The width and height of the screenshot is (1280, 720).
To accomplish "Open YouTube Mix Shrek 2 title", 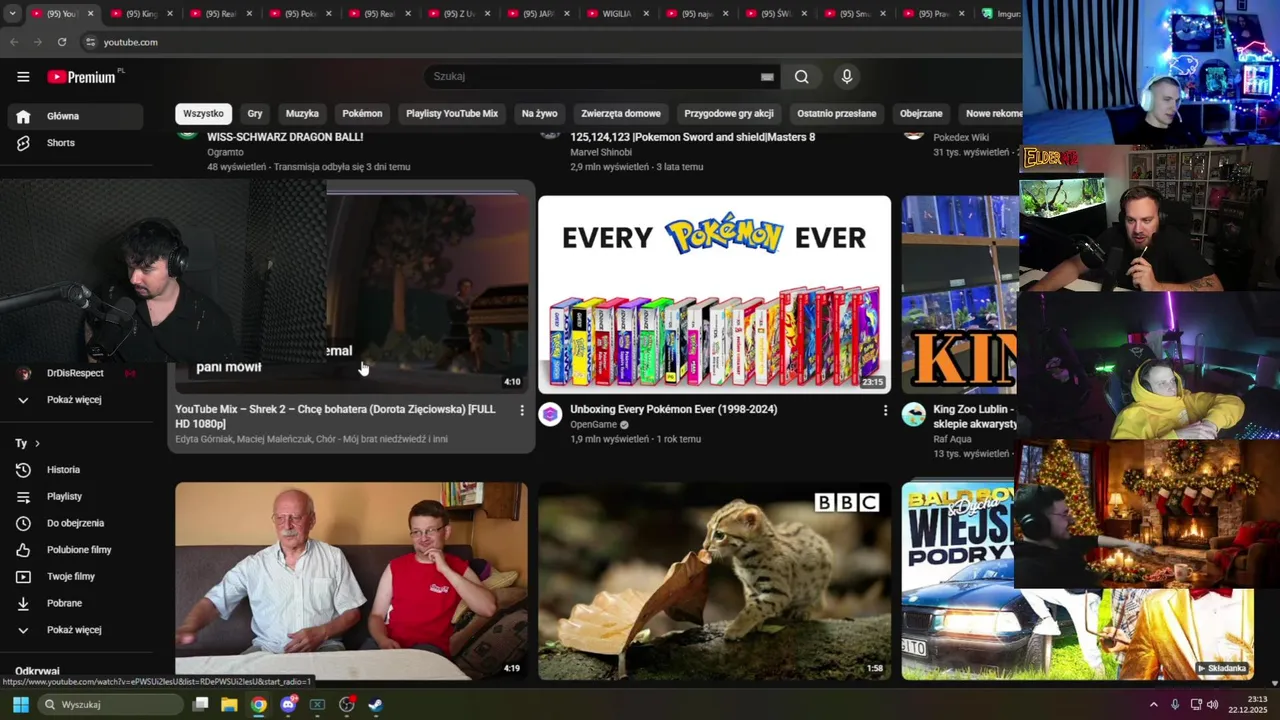I will pos(335,417).
